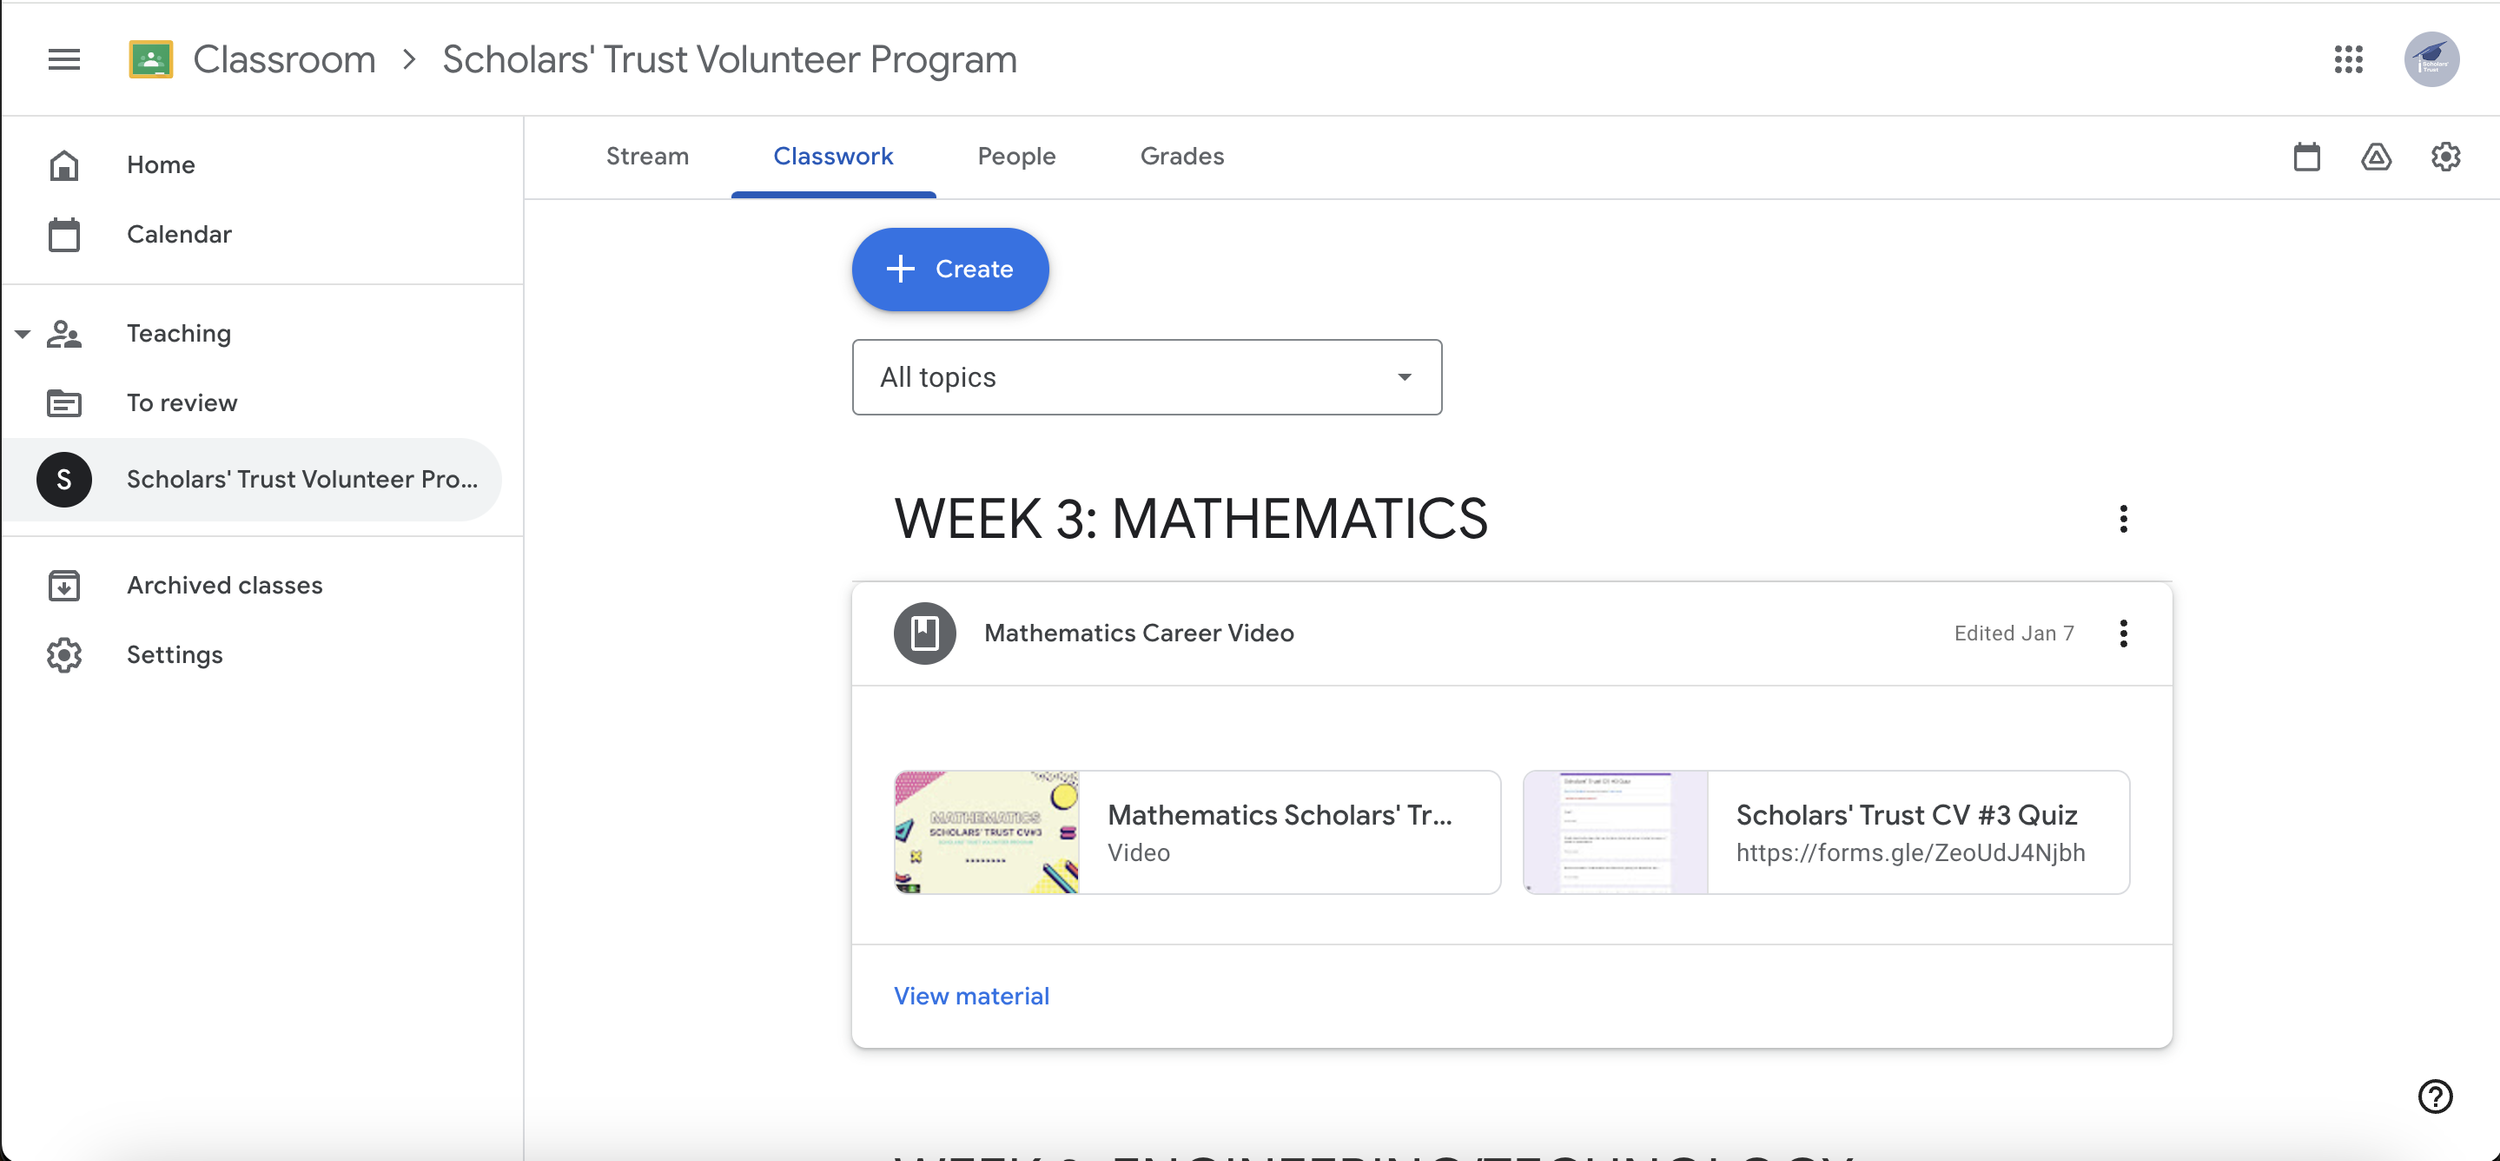2500x1161 pixels.
Task: Open the Google apps grid
Action: pos(2348,59)
